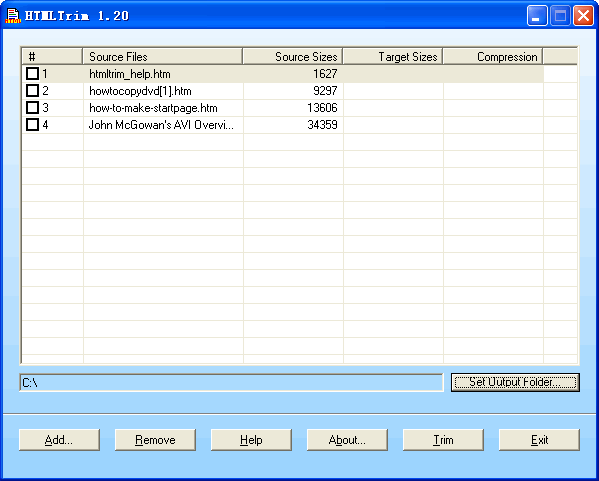Sort by the Source Files column header
The width and height of the screenshot is (599, 481).
point(163,57)
